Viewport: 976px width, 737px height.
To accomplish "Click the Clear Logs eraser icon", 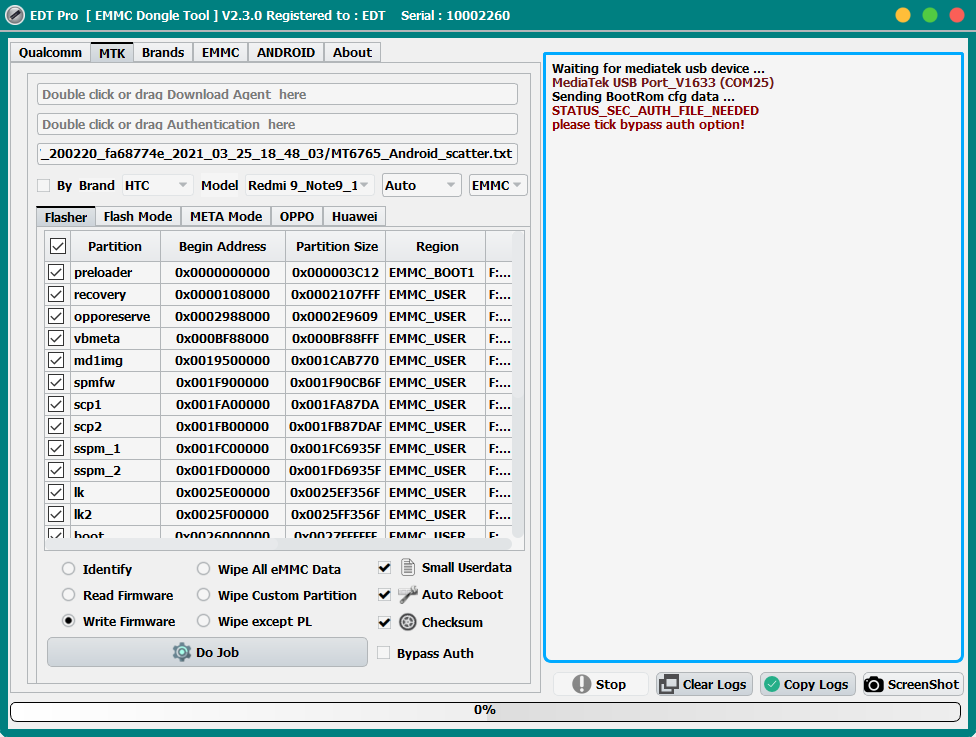I will 666,684.
